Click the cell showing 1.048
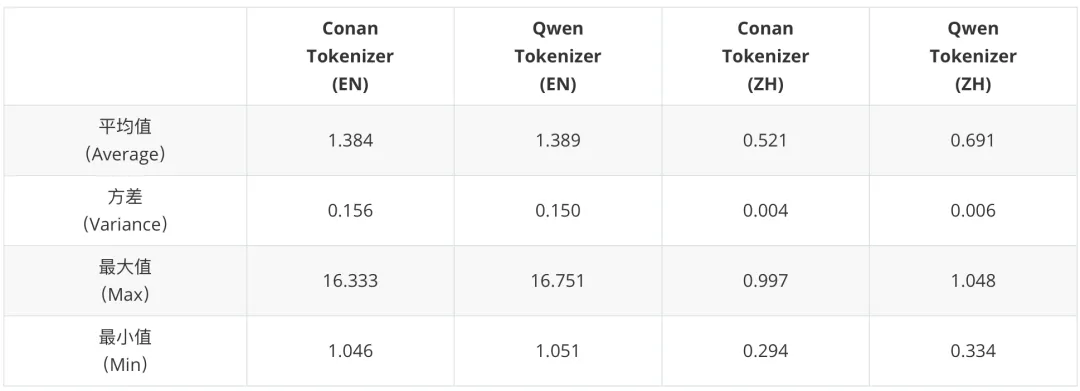Screen dimensions: 1080x391 [x=973, y=281]
